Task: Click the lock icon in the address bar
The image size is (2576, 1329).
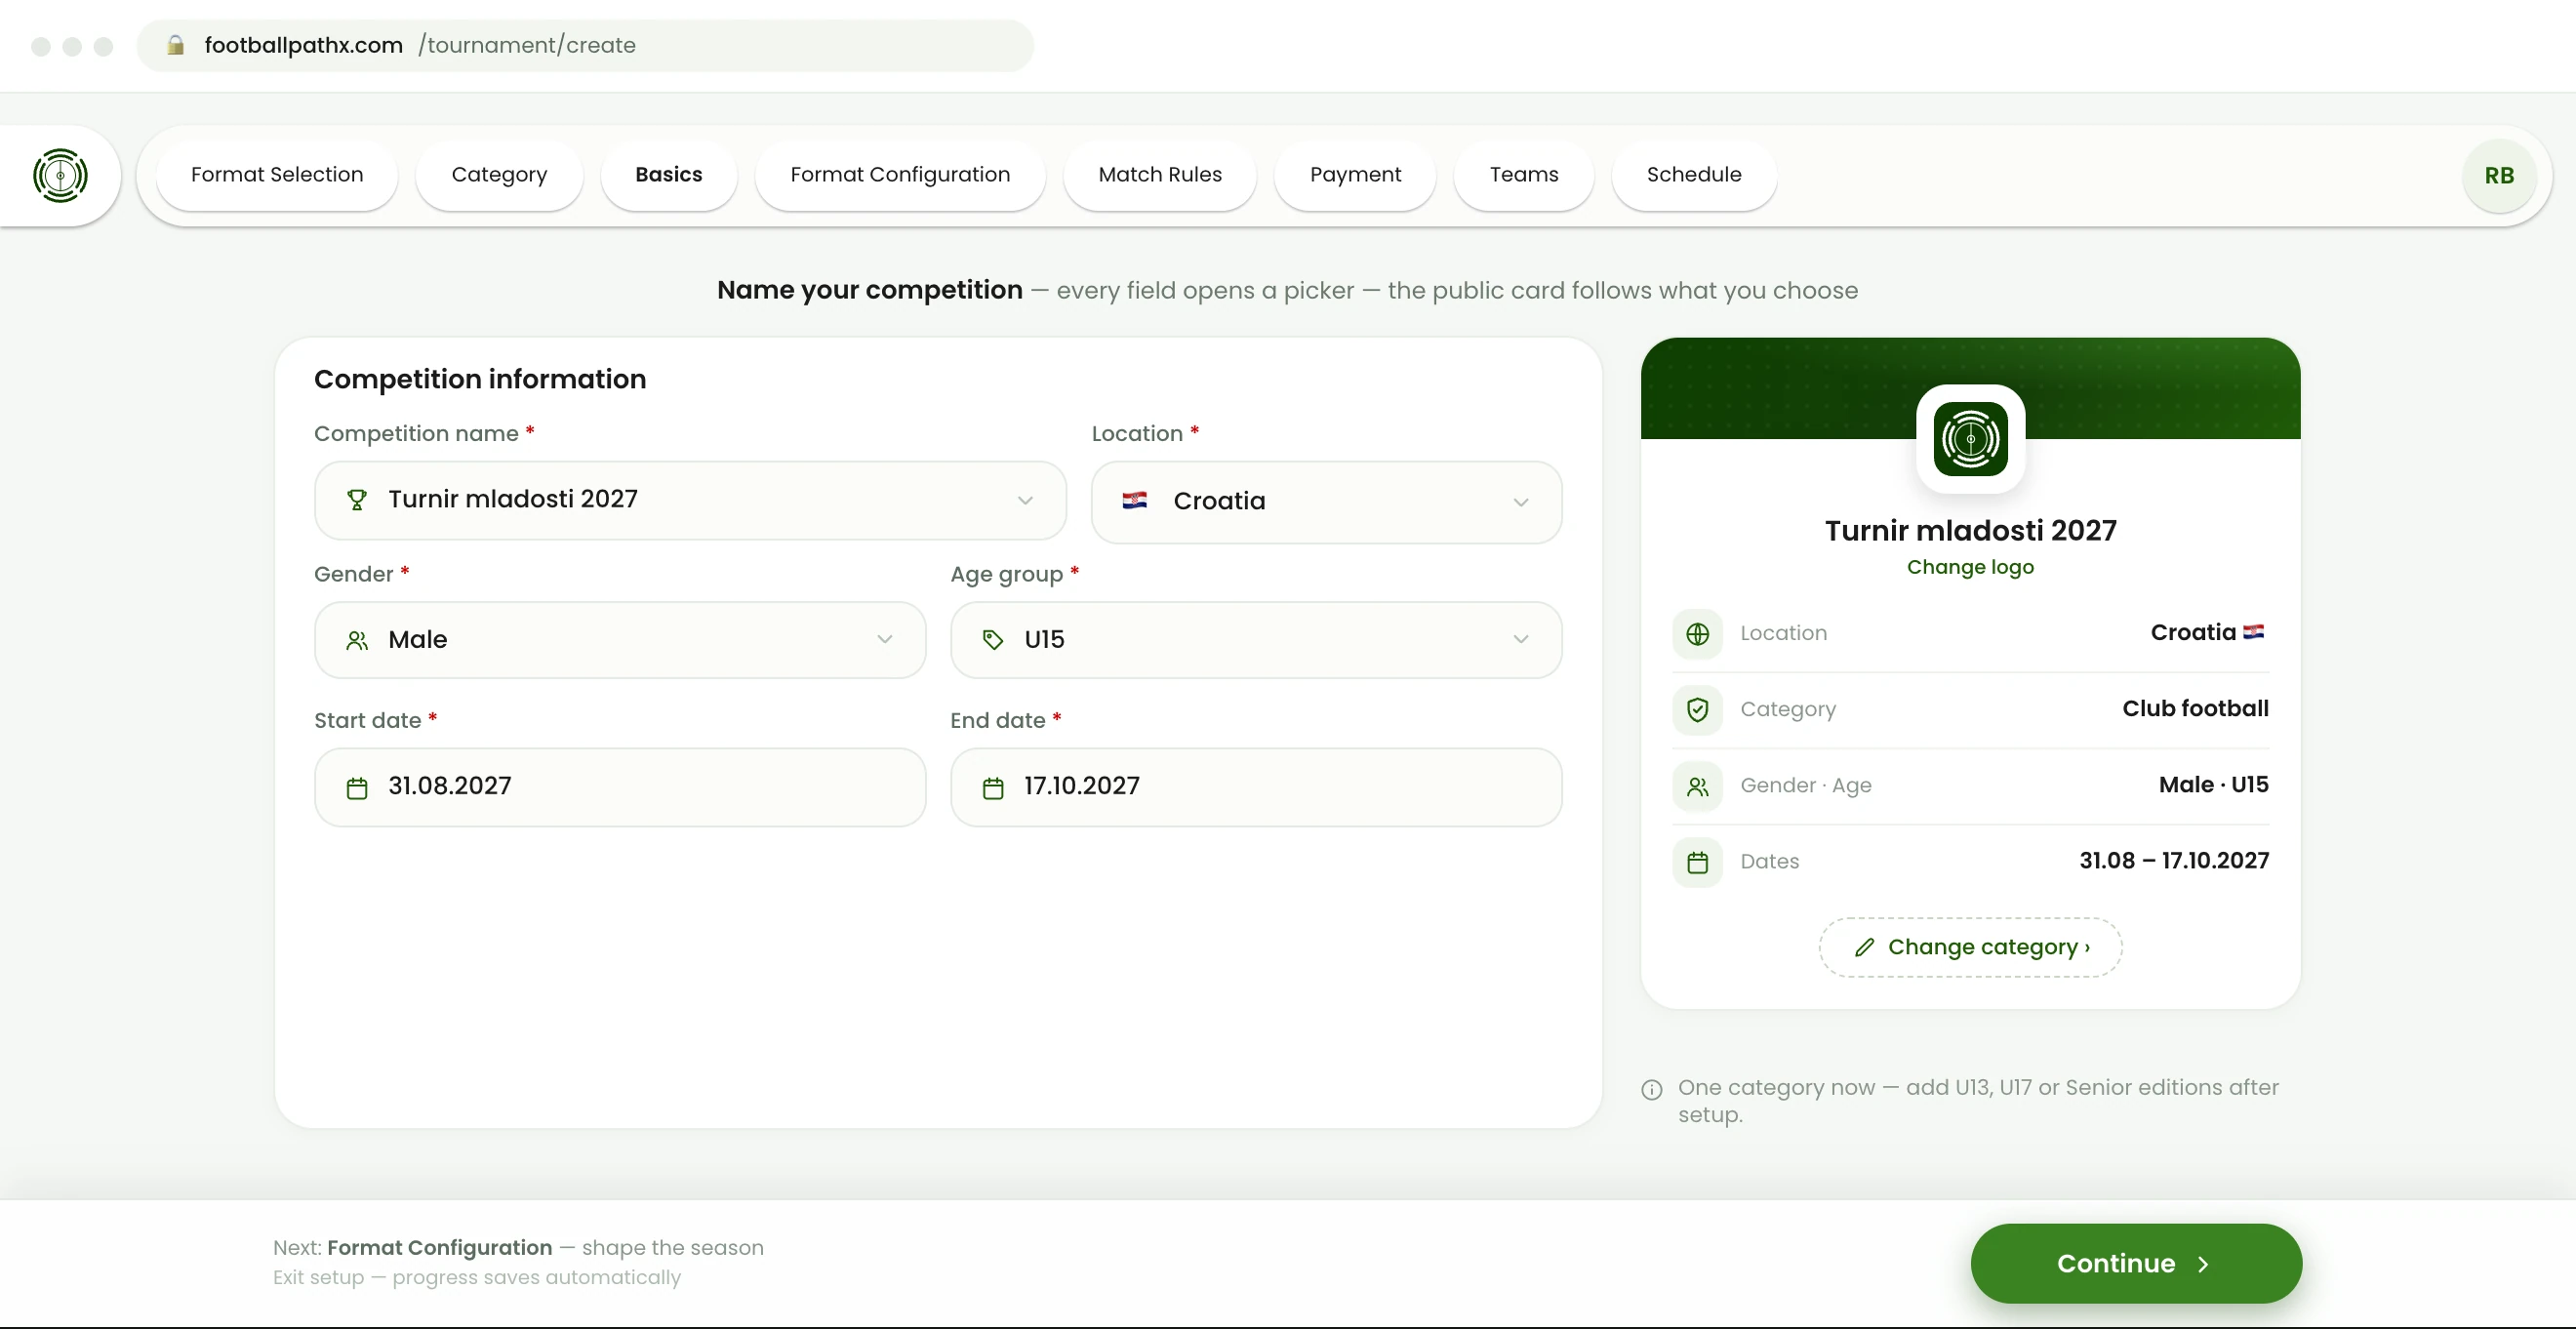Action: point(175,45)
